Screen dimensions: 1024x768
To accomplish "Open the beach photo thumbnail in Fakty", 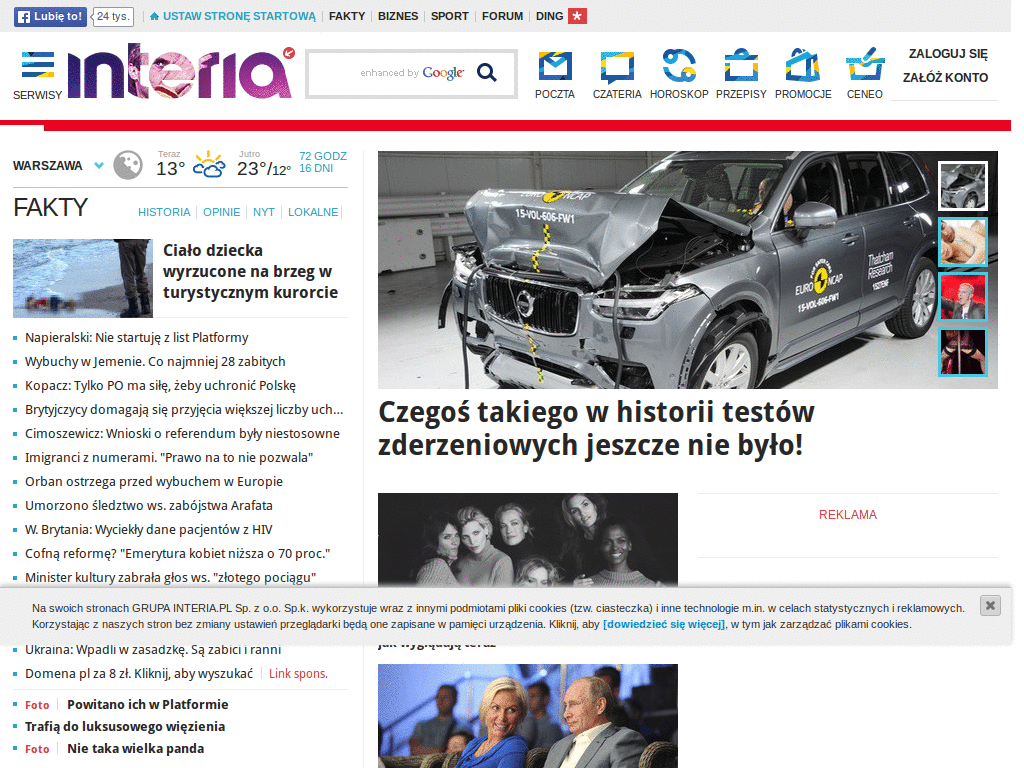I will click(x=83, y=278).
